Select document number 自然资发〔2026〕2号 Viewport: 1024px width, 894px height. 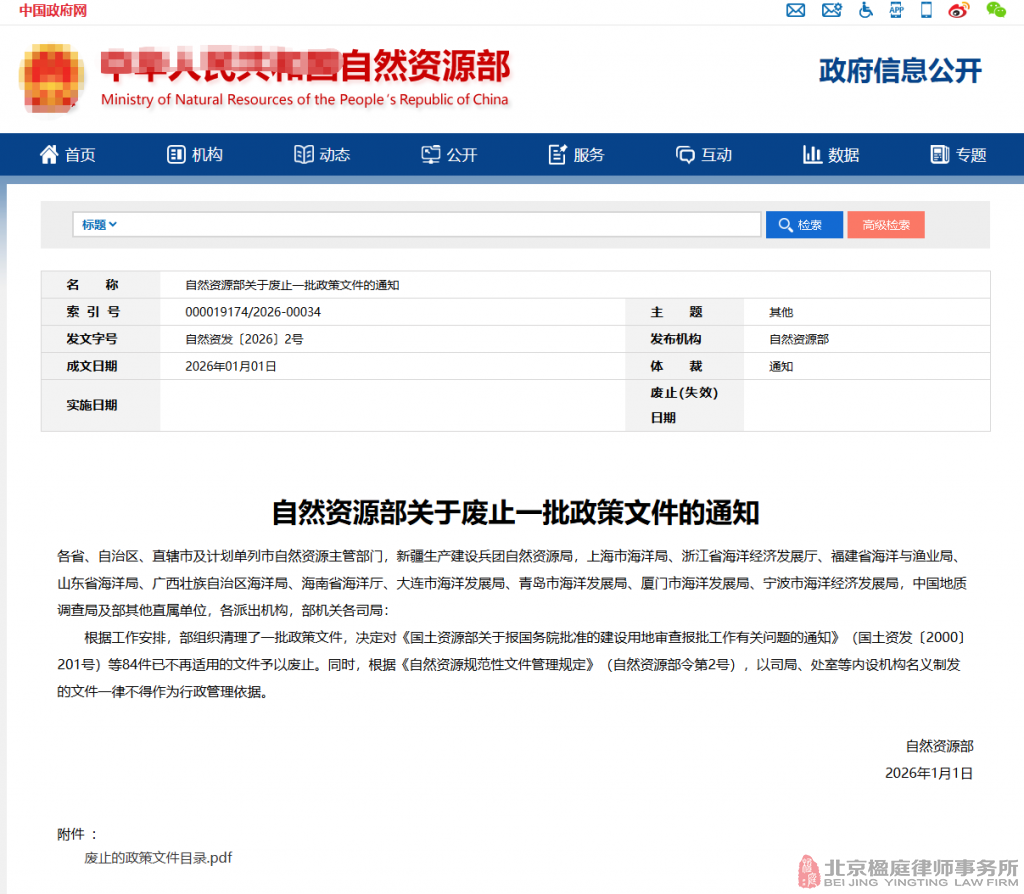[x=244, y=339]
